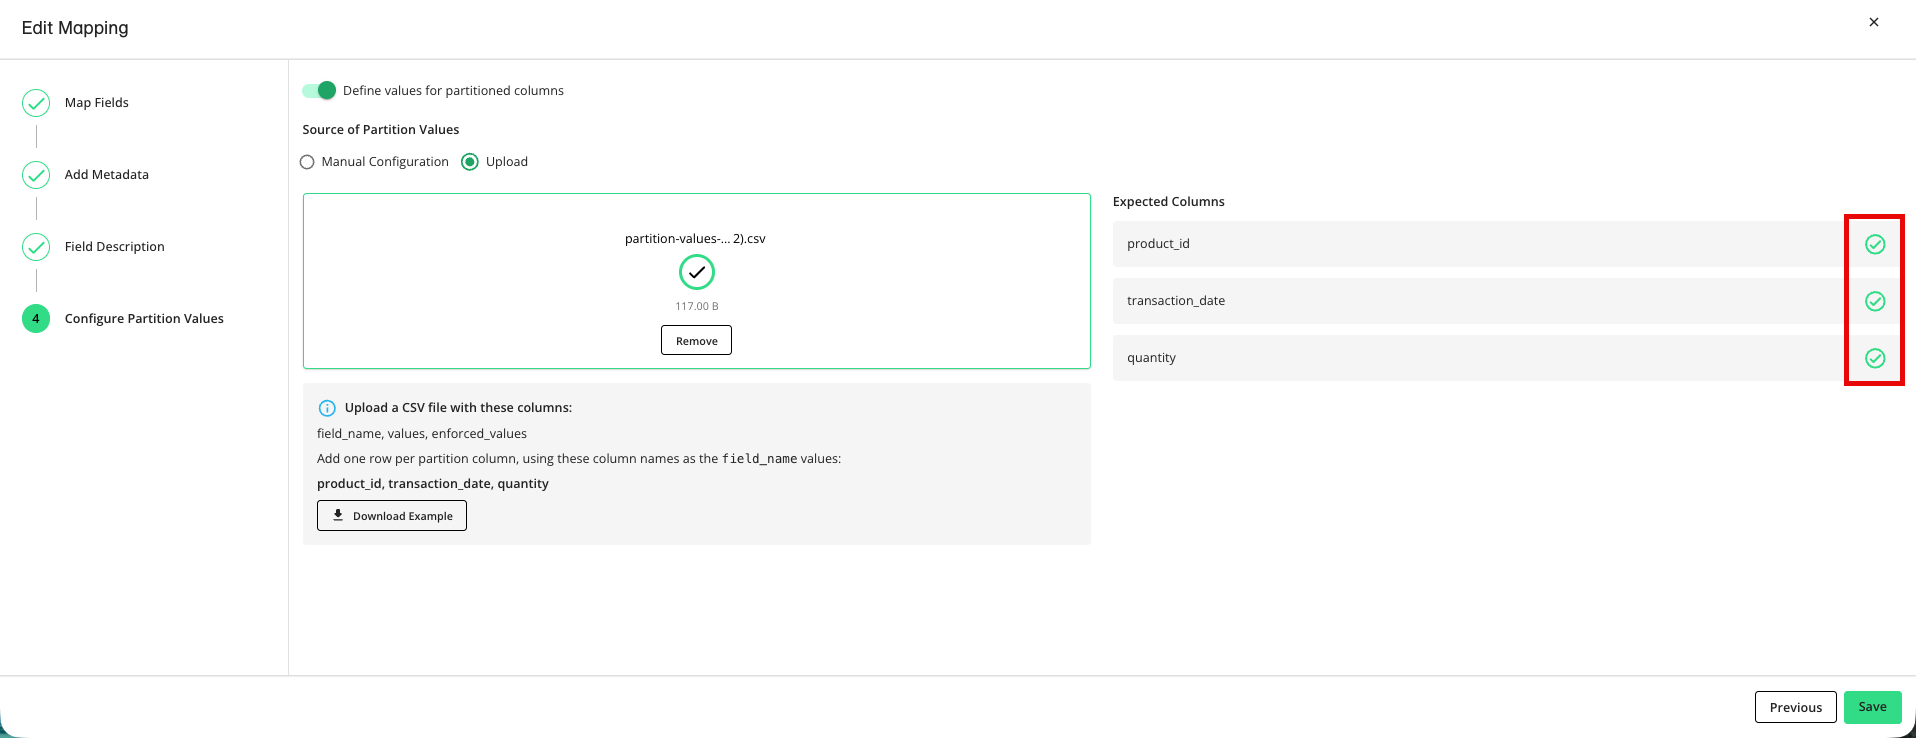This screenshot has height=738, width=1916.
Task: Click the product_id validation check icon
Action: (x=1875, y=244)
